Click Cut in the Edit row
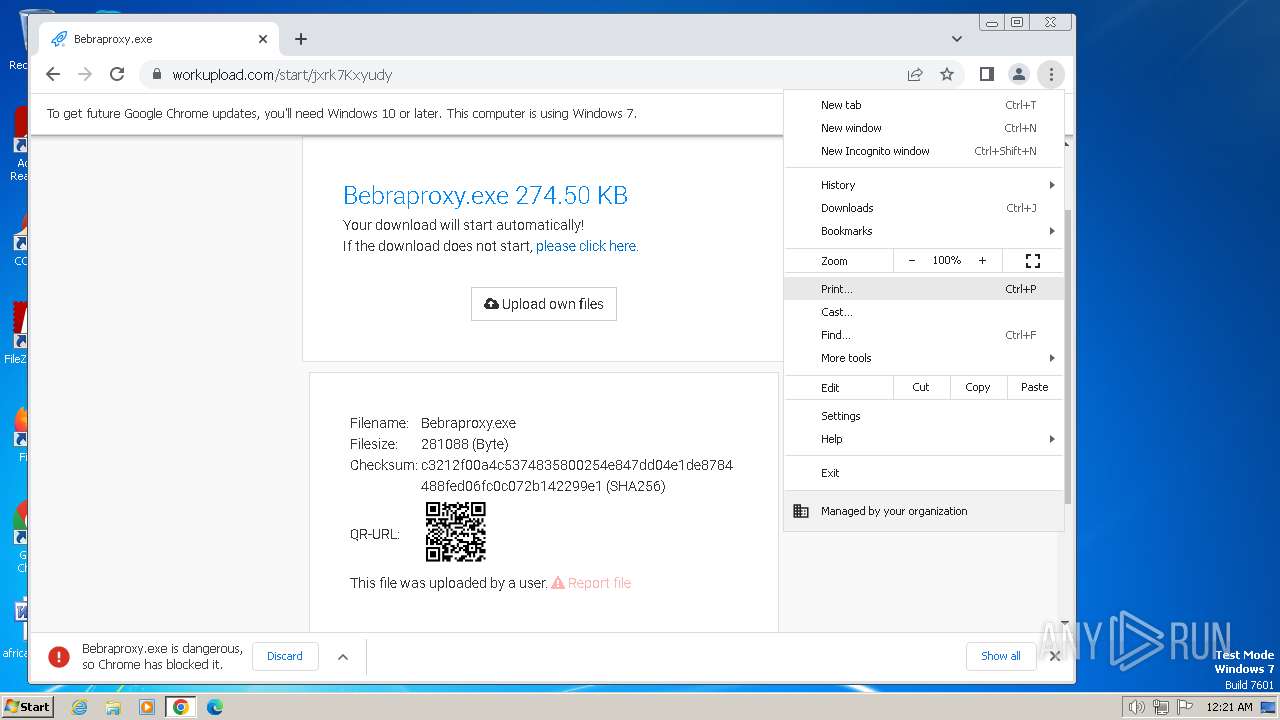 pos(921,387)
